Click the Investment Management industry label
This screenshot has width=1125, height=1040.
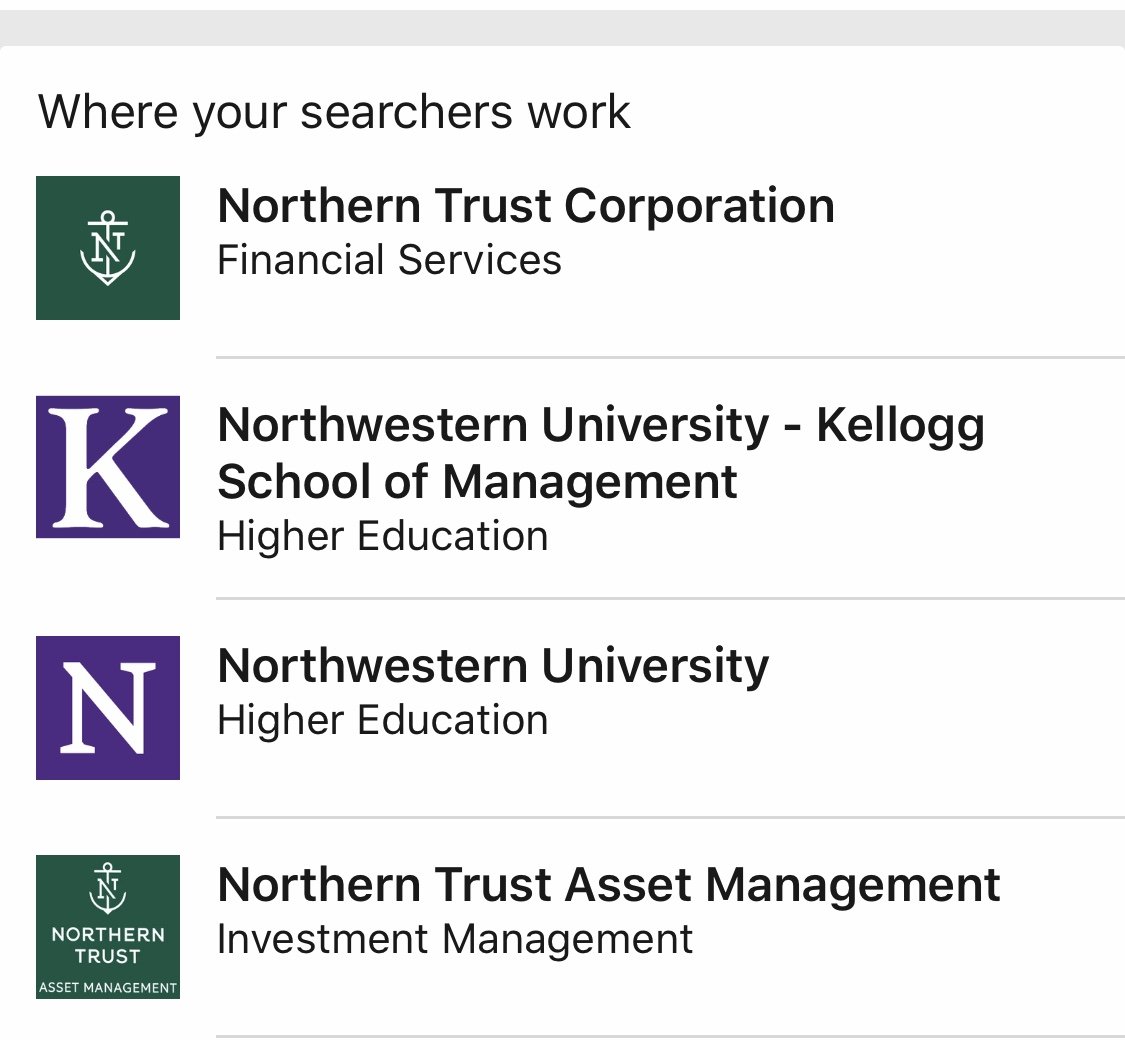pyautogui.click(x=454, y=940)
